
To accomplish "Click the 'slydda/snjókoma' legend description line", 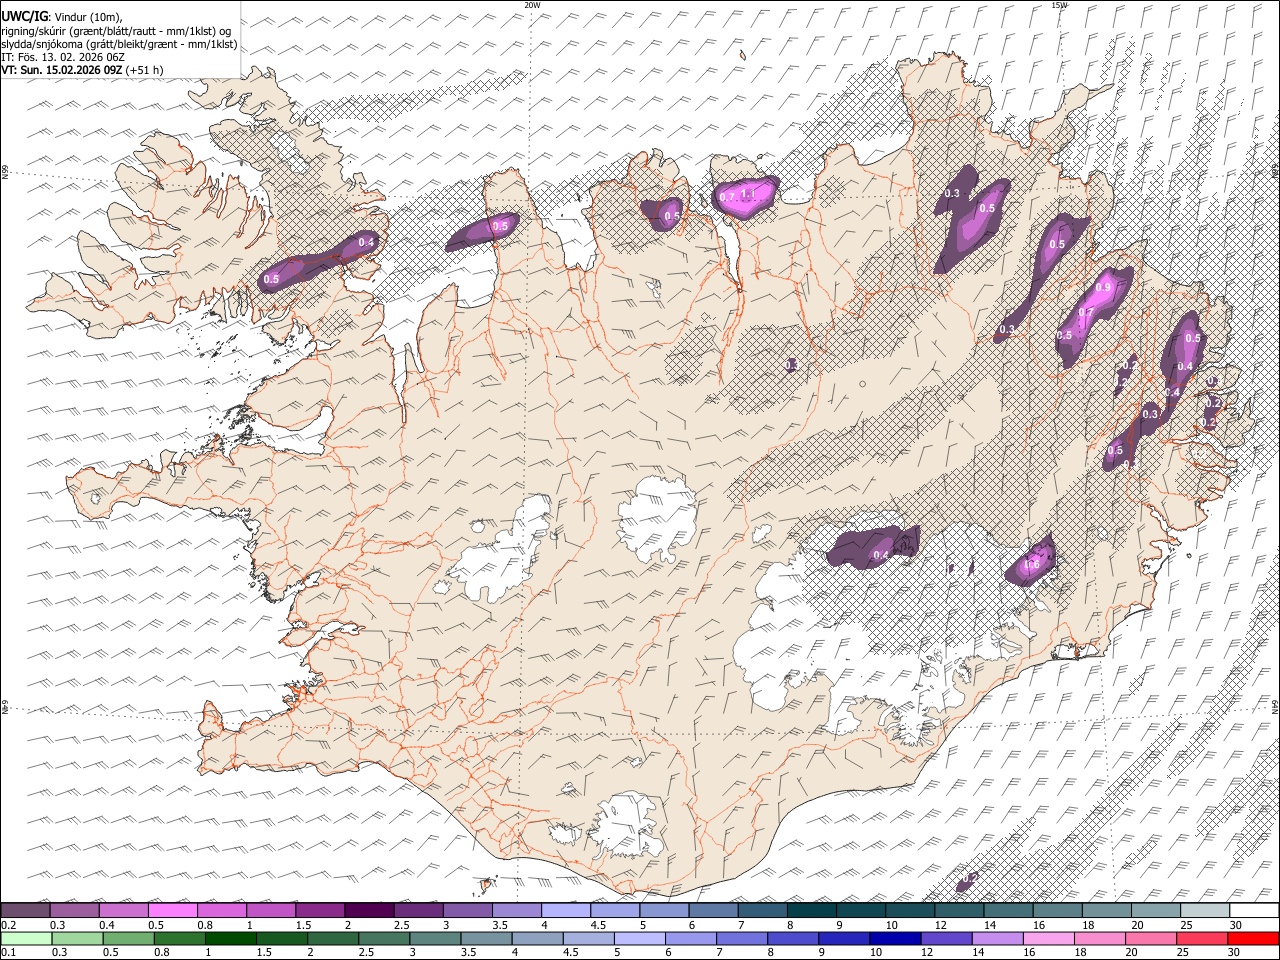I will (119, 44).
